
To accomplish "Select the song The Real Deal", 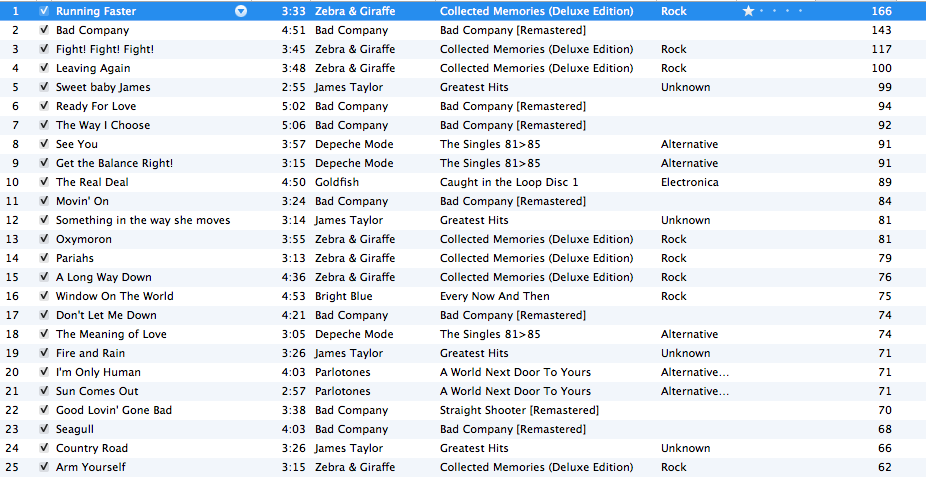I will (x=92, y=182).
